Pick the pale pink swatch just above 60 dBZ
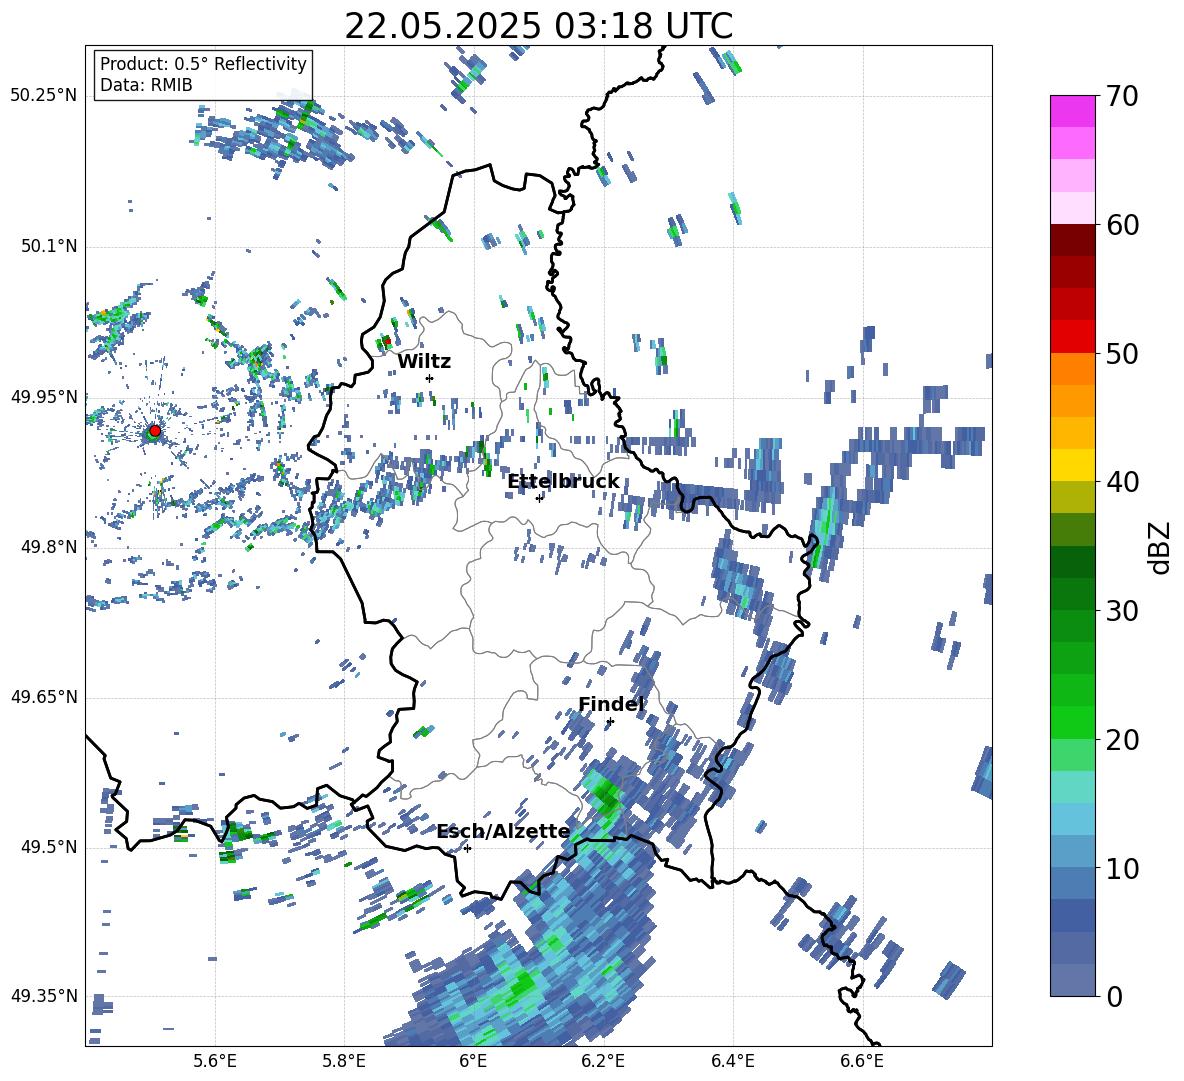1184x1081 pixels. (1072, 208)
